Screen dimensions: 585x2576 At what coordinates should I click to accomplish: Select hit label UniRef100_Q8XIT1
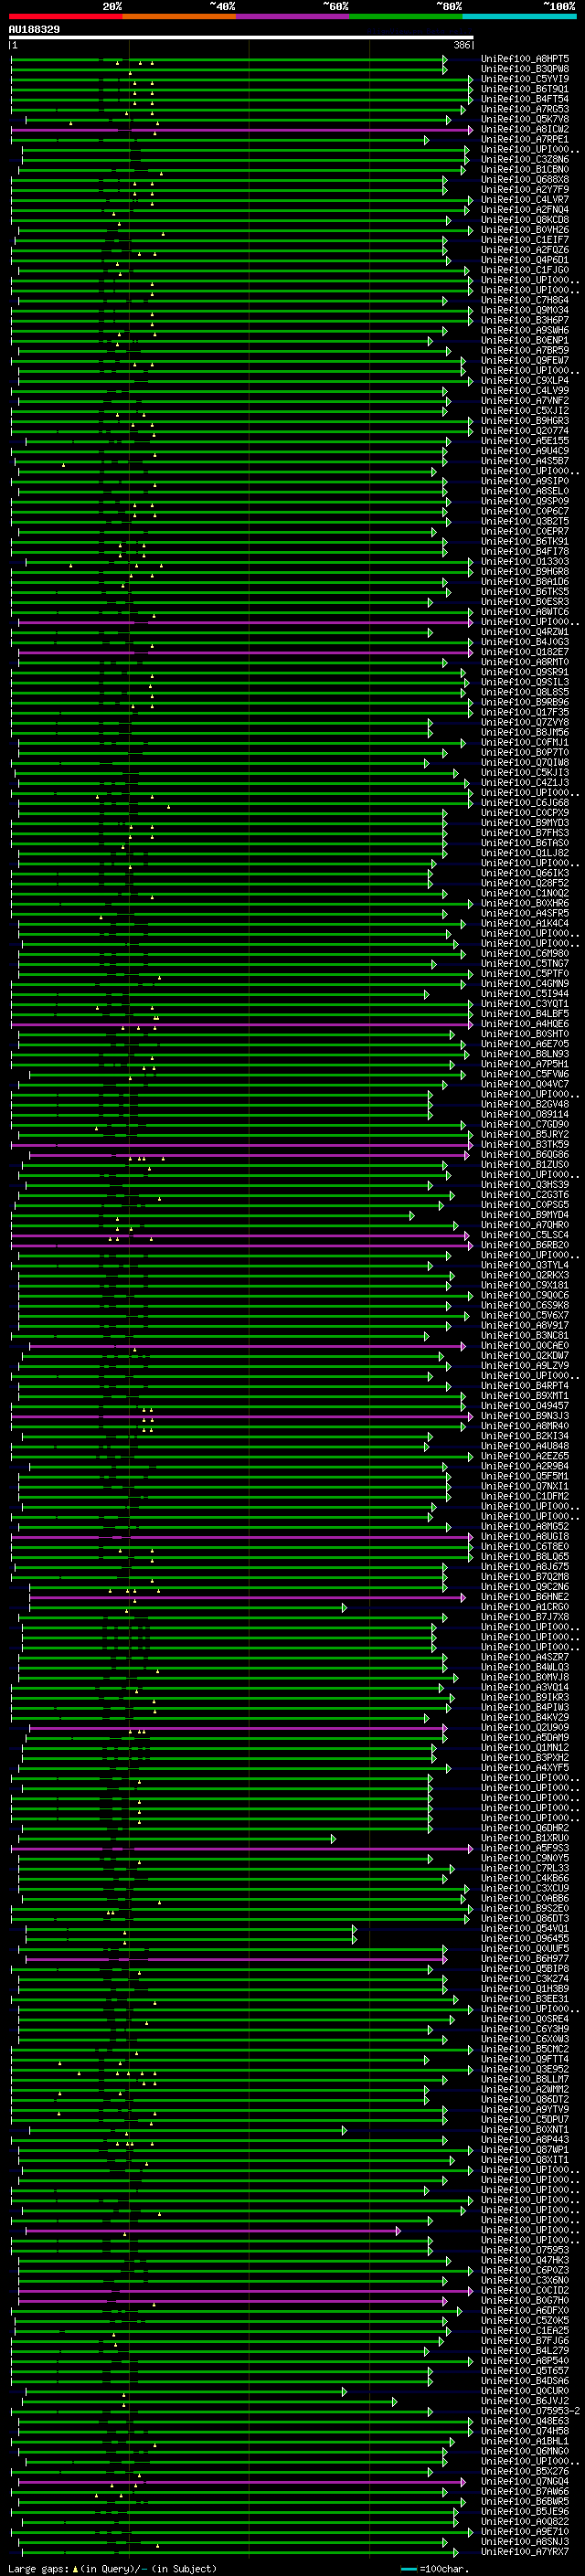click(x=525, y=2160)
